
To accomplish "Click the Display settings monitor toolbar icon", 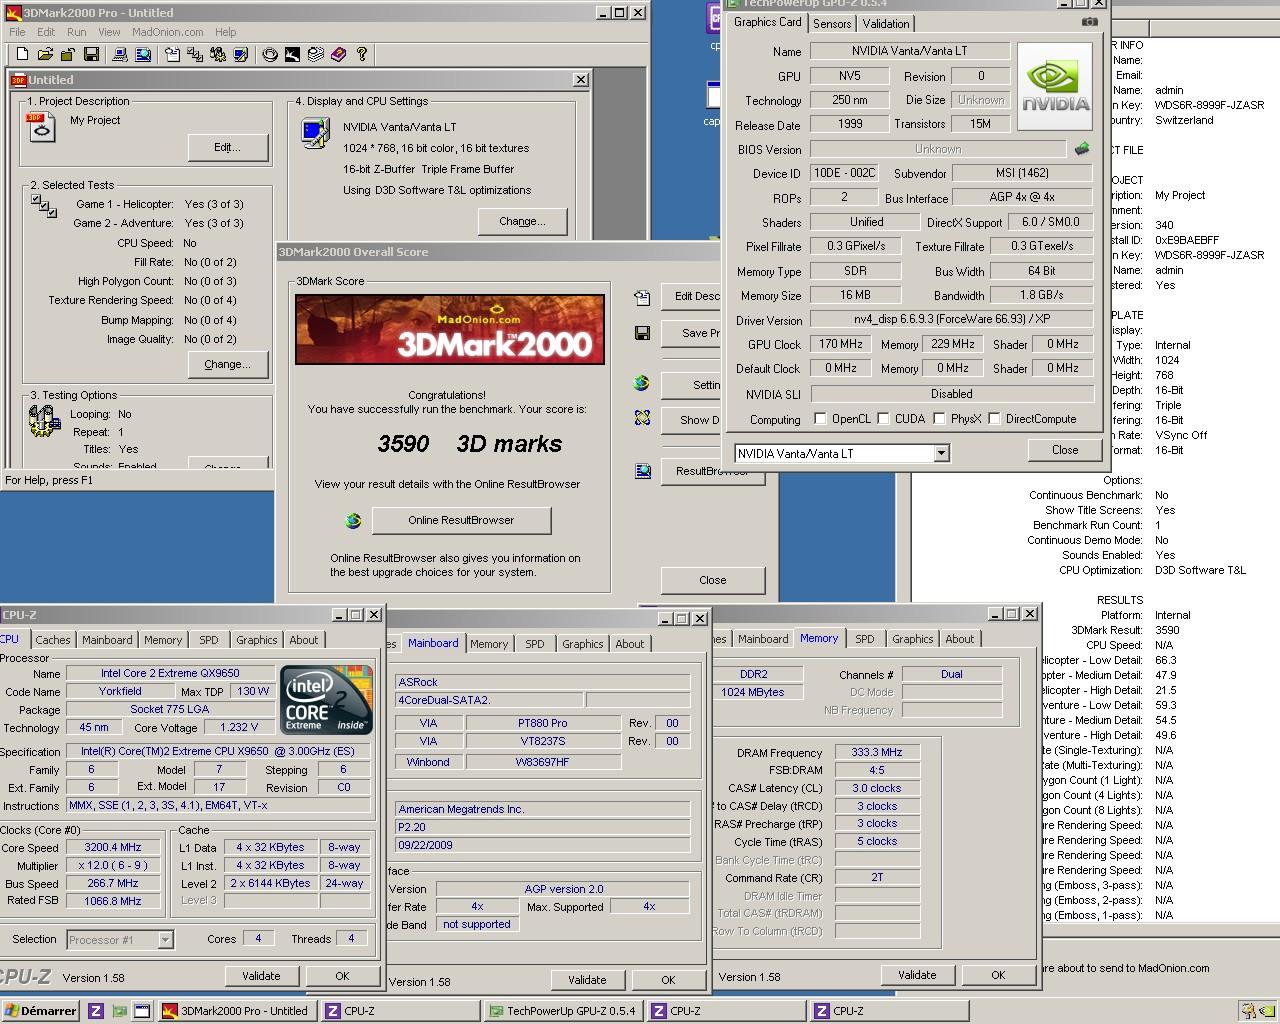I will click(241, 54).
